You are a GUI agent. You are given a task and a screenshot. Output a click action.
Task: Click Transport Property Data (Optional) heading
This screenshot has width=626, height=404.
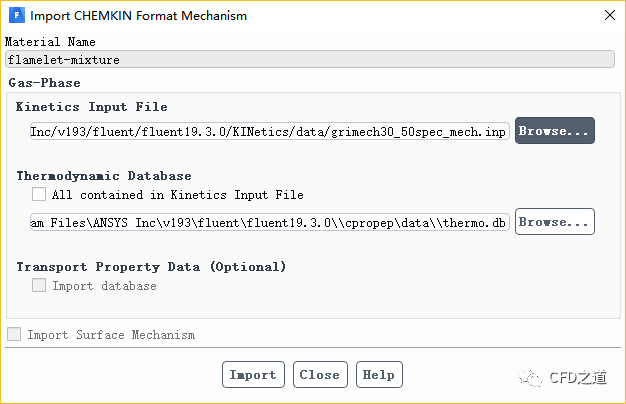click(x=151, y=267)
